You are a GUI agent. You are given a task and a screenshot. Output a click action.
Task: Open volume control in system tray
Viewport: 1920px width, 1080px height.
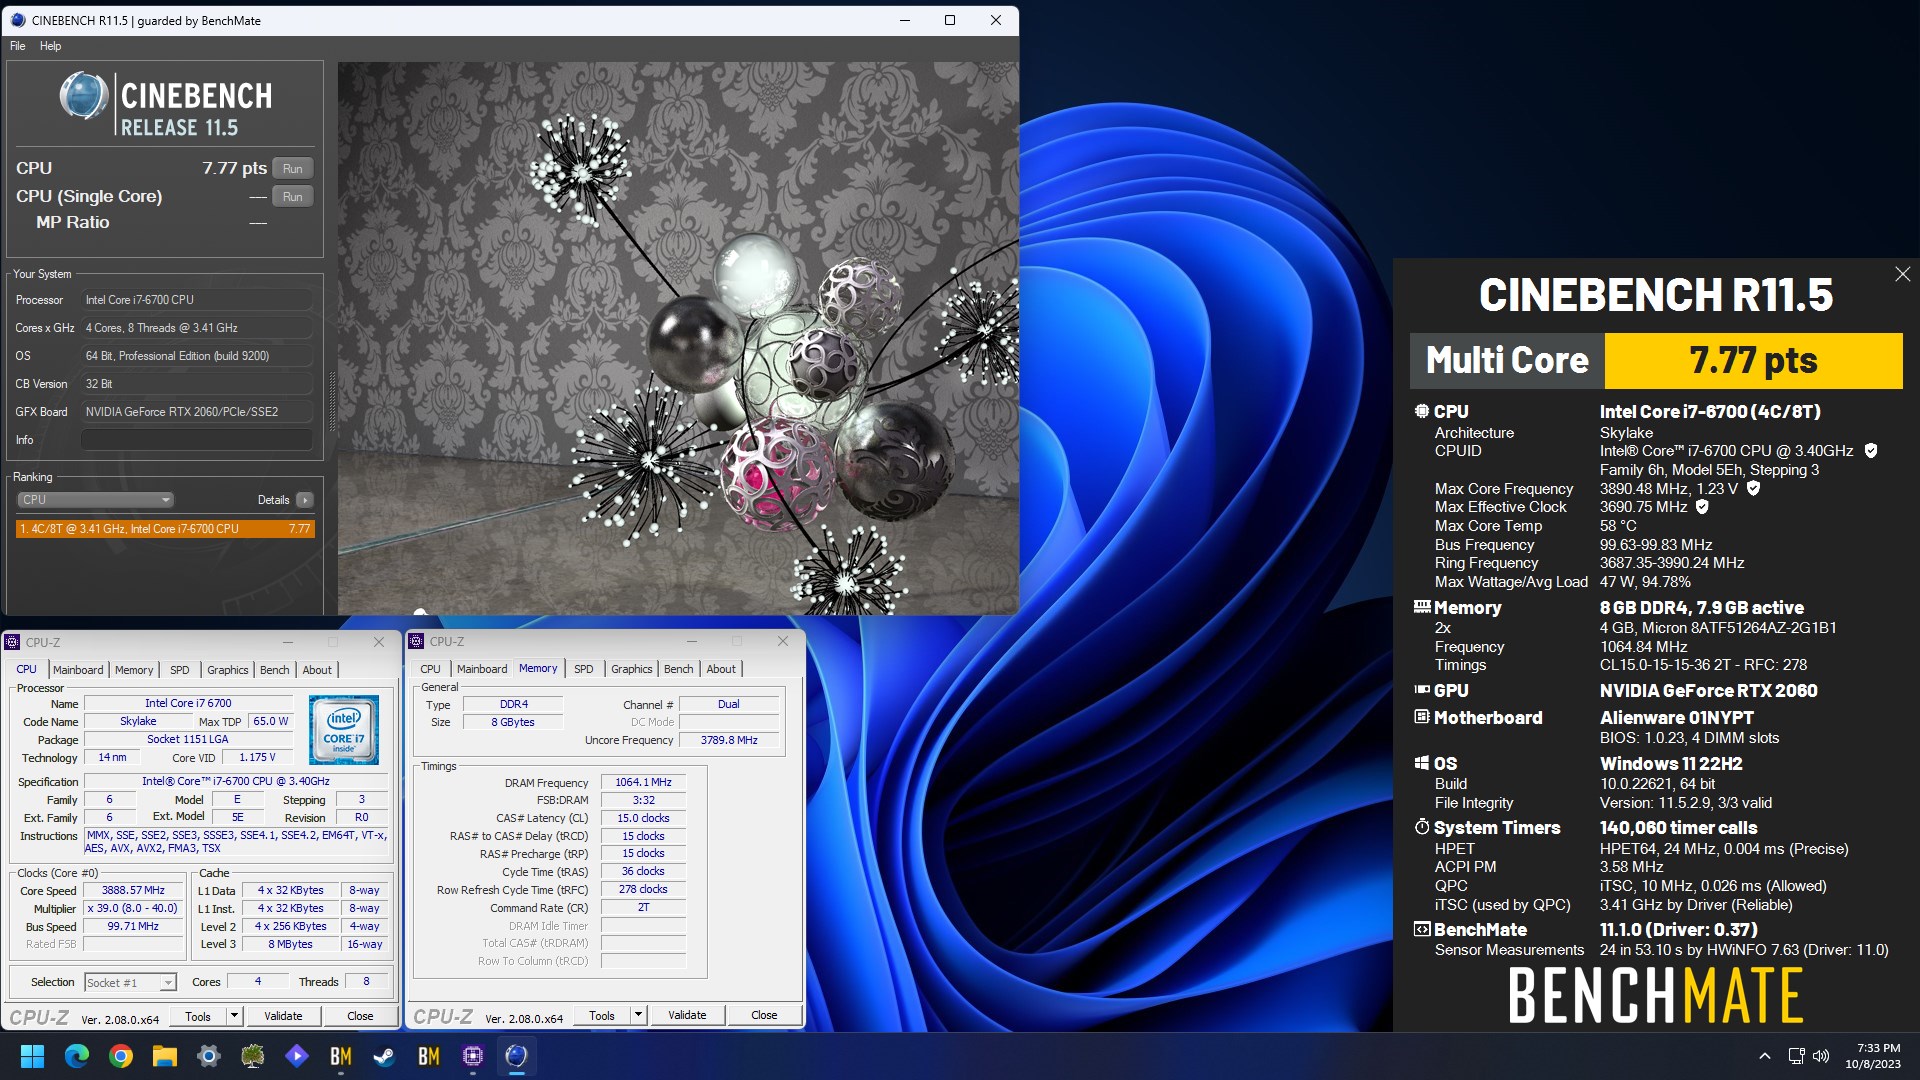click(1821, 1056)
